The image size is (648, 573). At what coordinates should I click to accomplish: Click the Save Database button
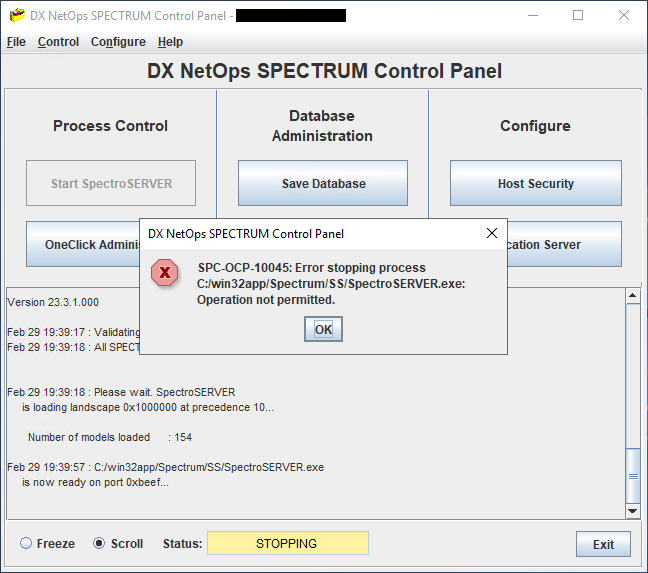pyautogui.click(x=323, y=184)
